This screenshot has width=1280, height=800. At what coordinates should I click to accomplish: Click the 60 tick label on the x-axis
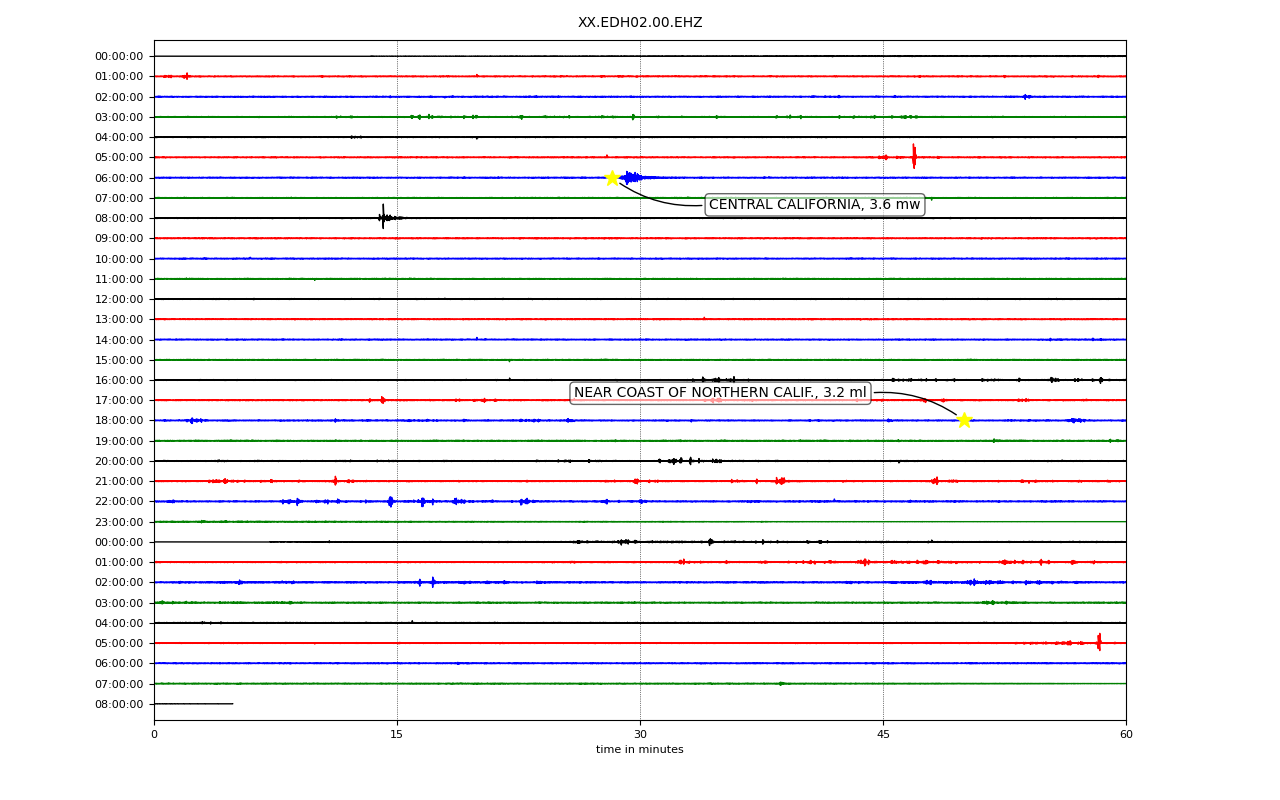point(1126,735)
